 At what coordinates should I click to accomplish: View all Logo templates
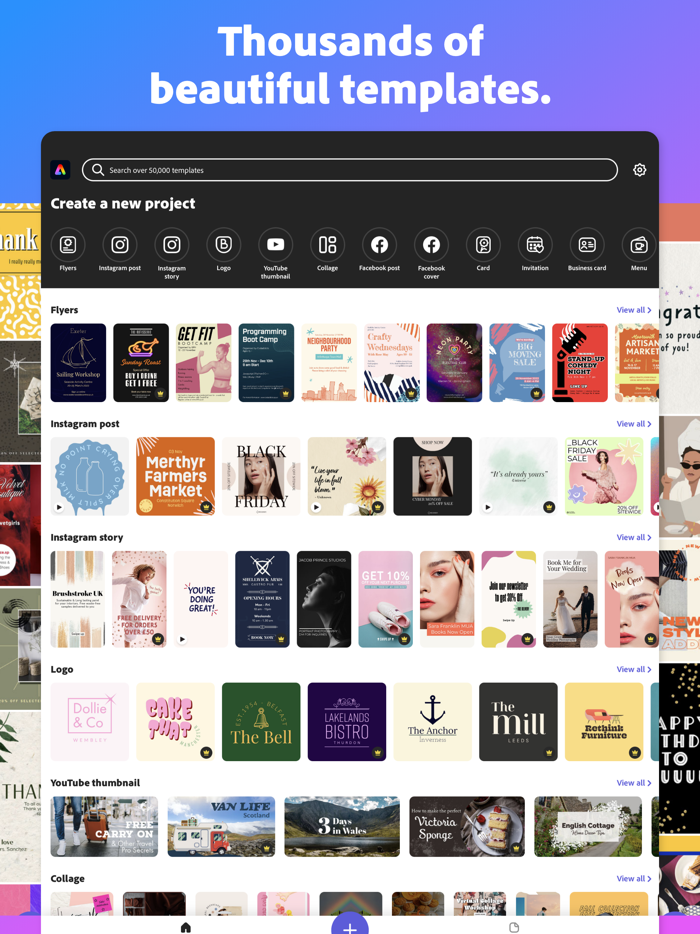[x=634, y=669]
